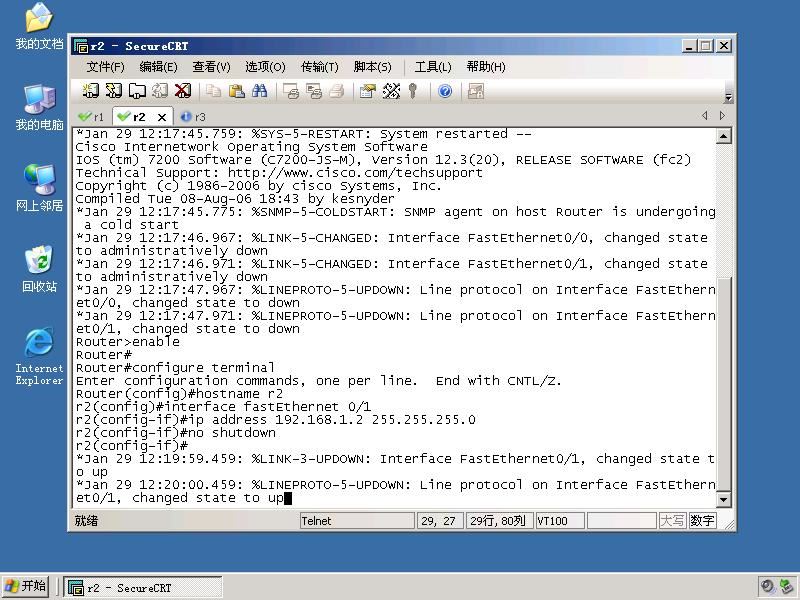Click the SecureCRT title bar window icon
This screenshot has width=800, height=600.
pyautogui.click(x=81, y=46)
